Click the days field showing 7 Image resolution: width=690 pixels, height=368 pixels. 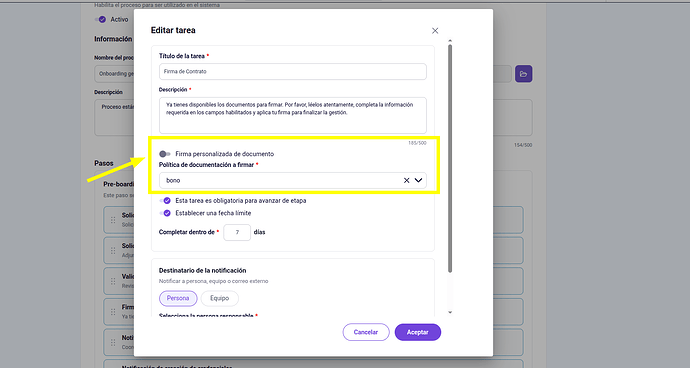pos(237,232)
